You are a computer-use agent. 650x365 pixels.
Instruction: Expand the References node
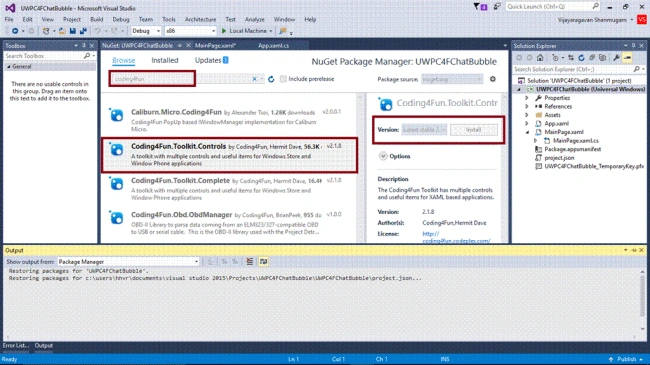527,106
